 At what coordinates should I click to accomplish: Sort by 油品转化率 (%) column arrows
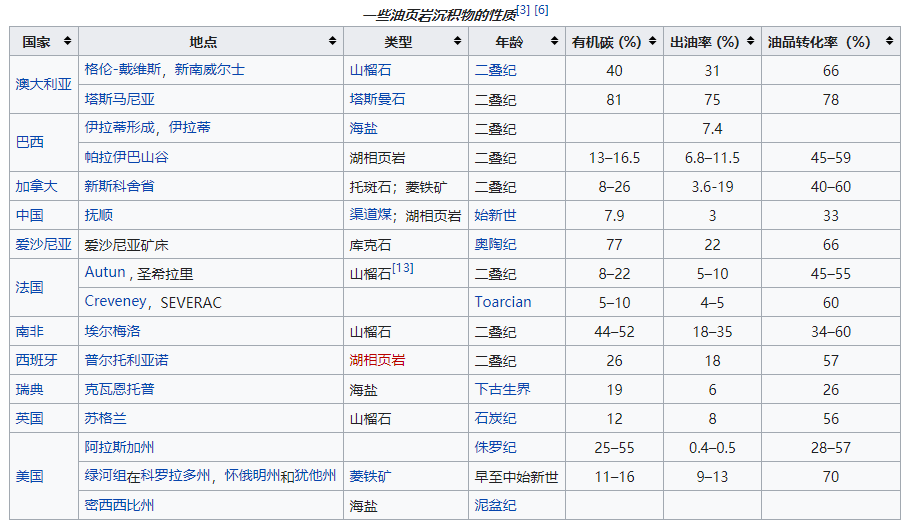click(x=889, y=41)
